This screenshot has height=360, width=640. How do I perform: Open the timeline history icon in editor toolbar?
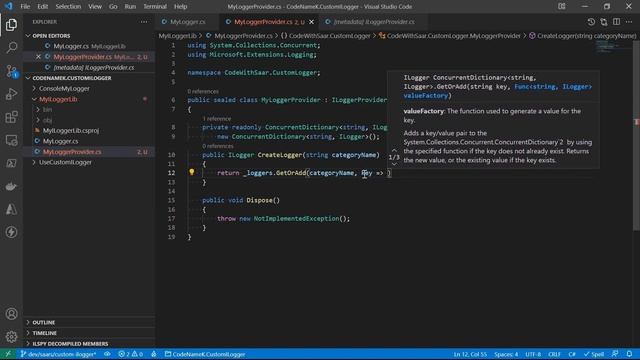591,22
